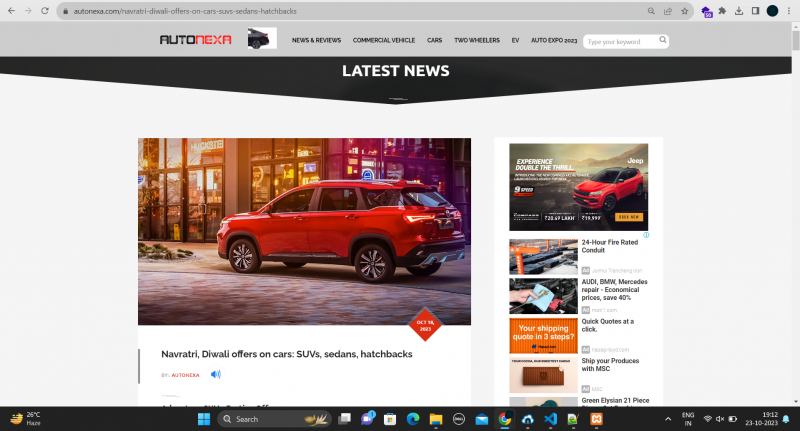This screenshot has width=800, height=431.
Task: Open the red SUV article image
Action: (x=304, y=231)
